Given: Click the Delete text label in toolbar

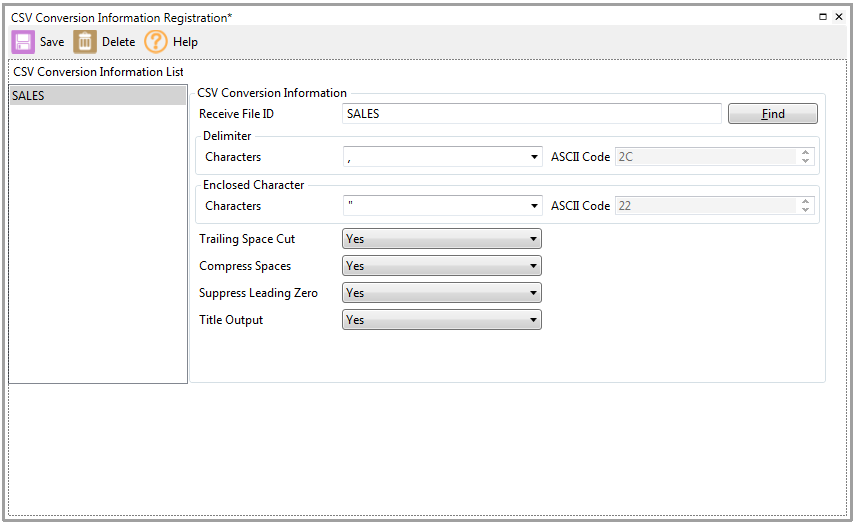Looking at the screenshot, I should click(118, 42).
